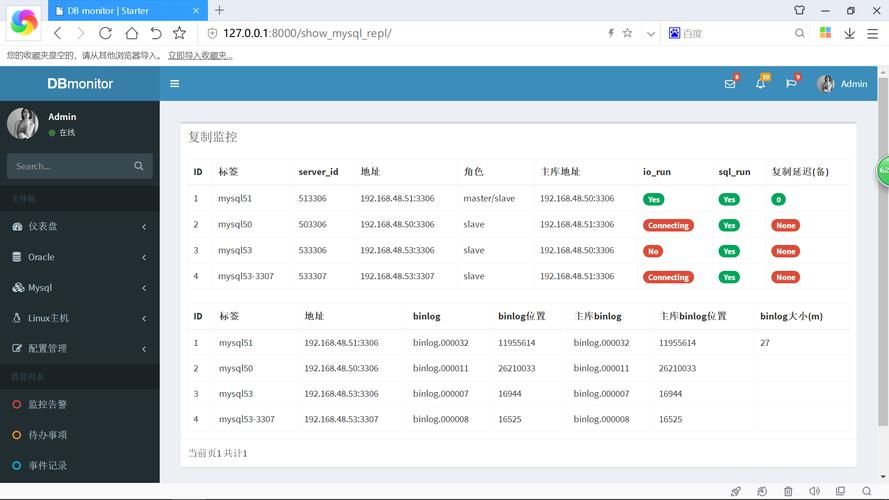This screenshot has width=889, height=500.
Task: Open 监控告警 in sidebar
Action: coord(79,404)
